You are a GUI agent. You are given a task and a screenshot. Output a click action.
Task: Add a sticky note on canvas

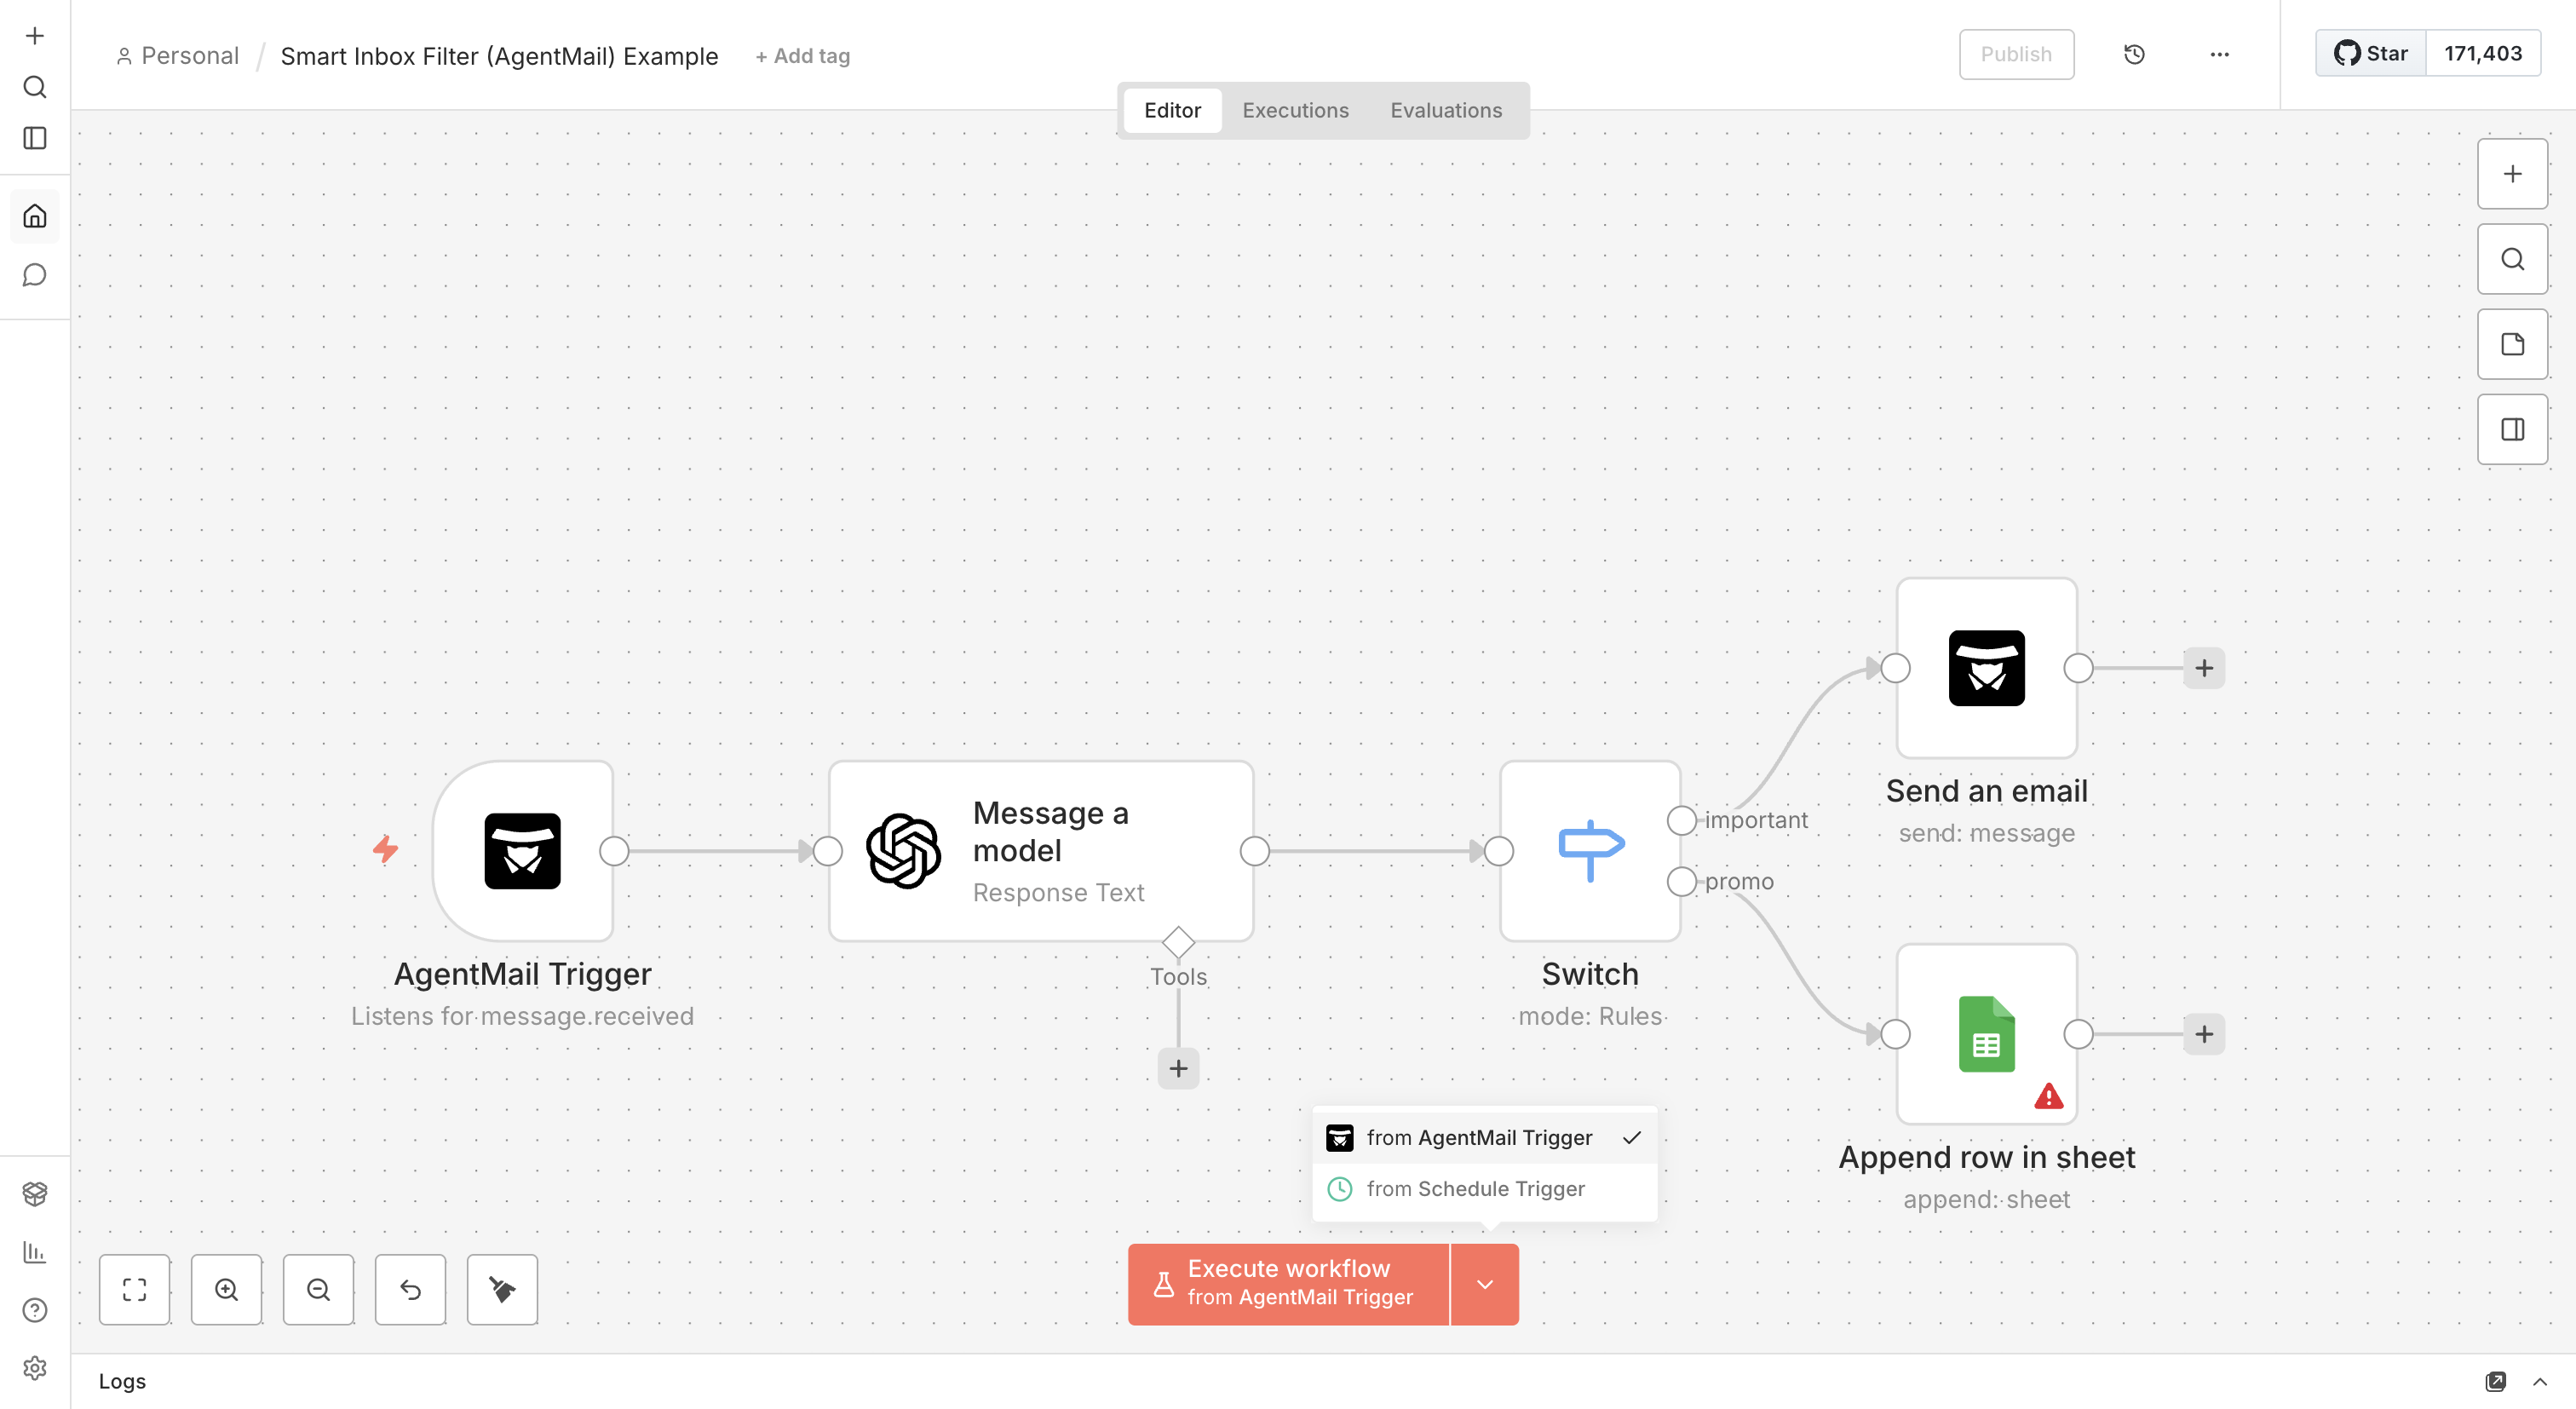[x=2512, y=344]
